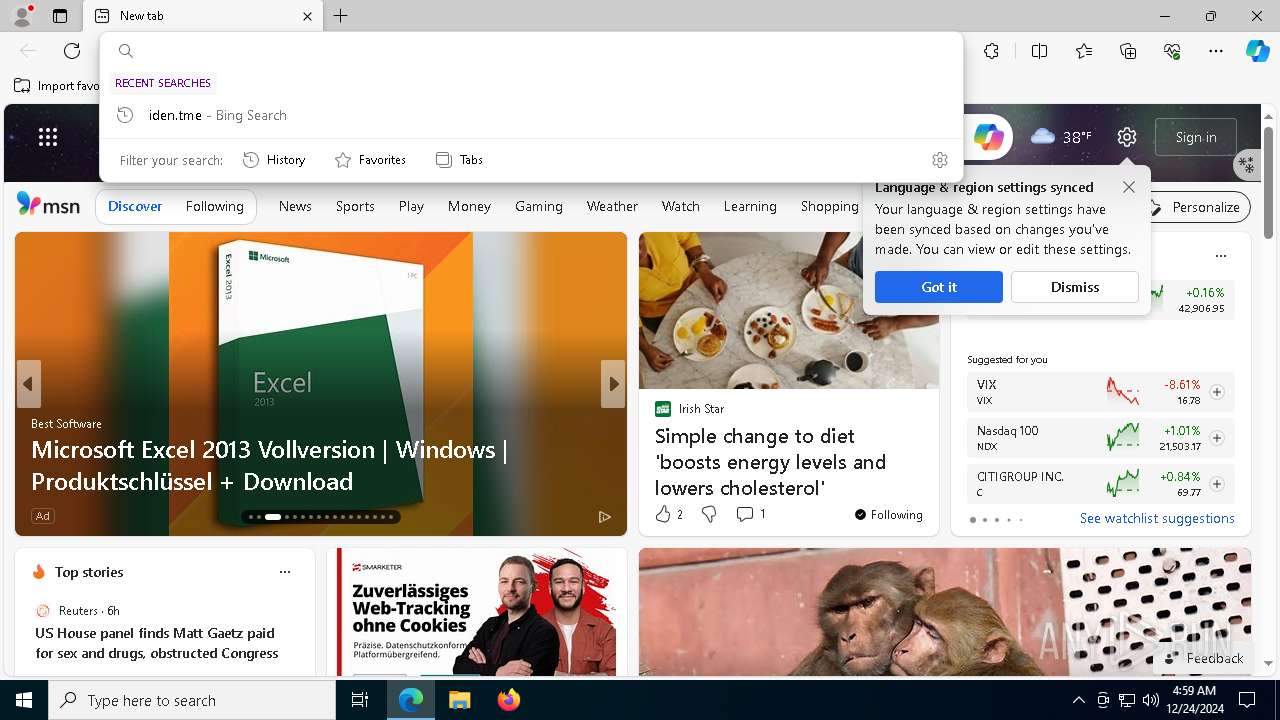The image size is (1280, 720).
Task: Open the Copilot sidebar icon
Action: pyautogui.click(x=1257, y=51)
